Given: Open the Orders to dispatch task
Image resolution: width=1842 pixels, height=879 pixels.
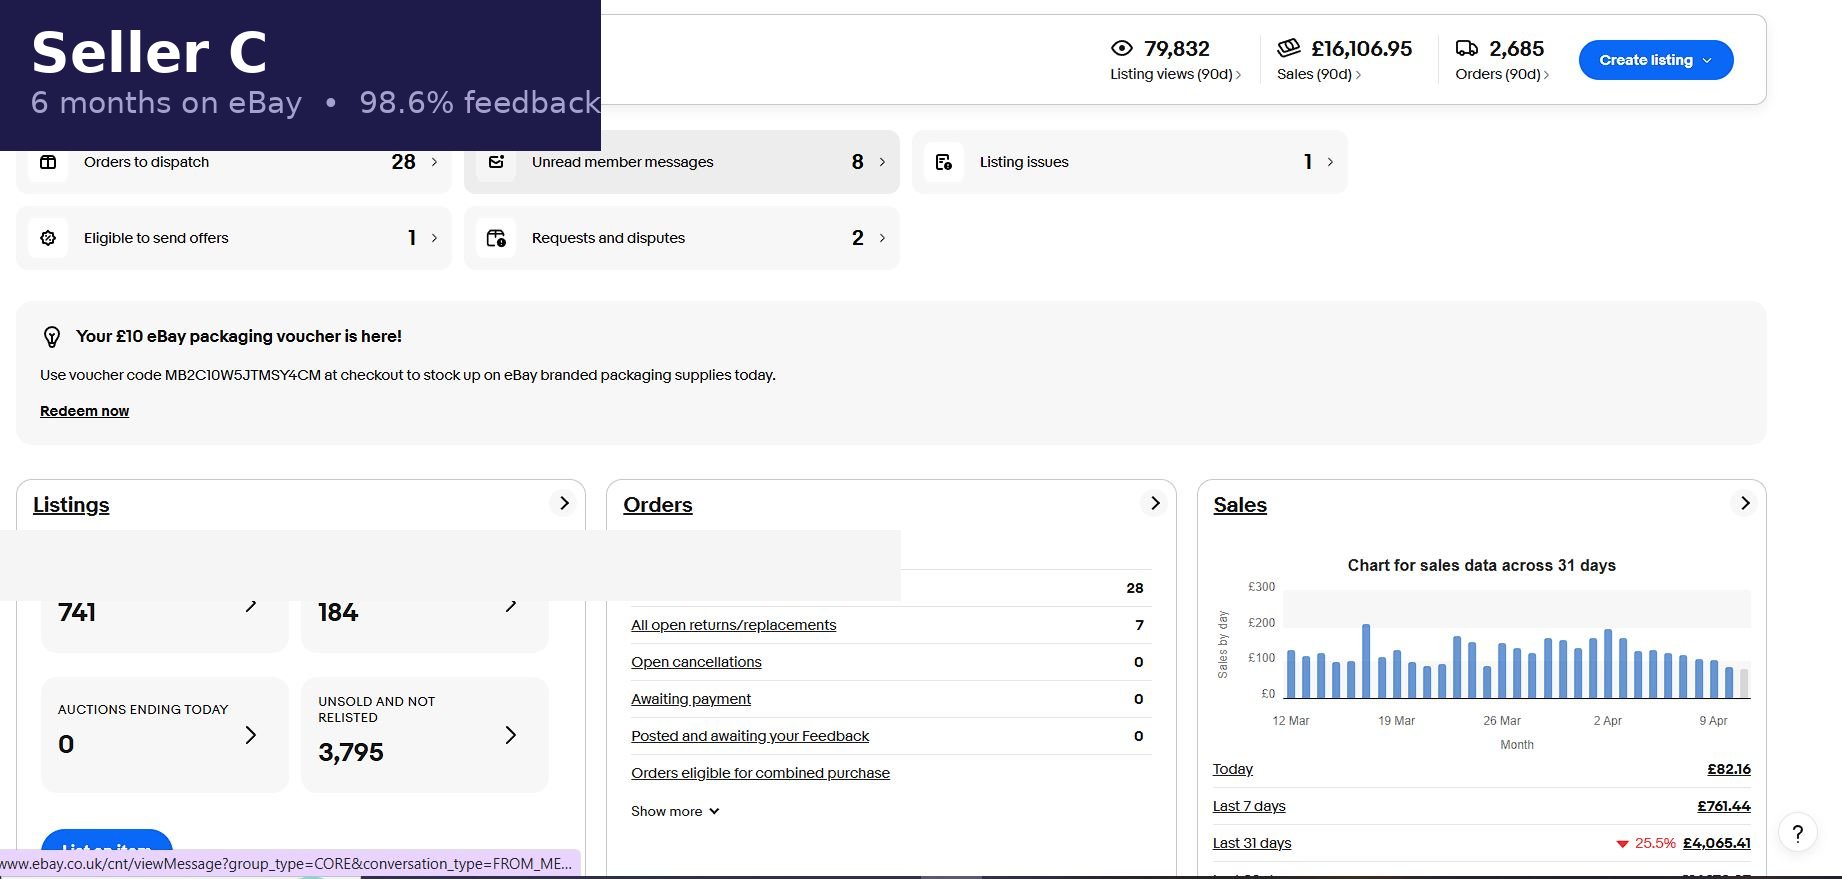Looking at the screenshot, I should [x=234, y=162].
